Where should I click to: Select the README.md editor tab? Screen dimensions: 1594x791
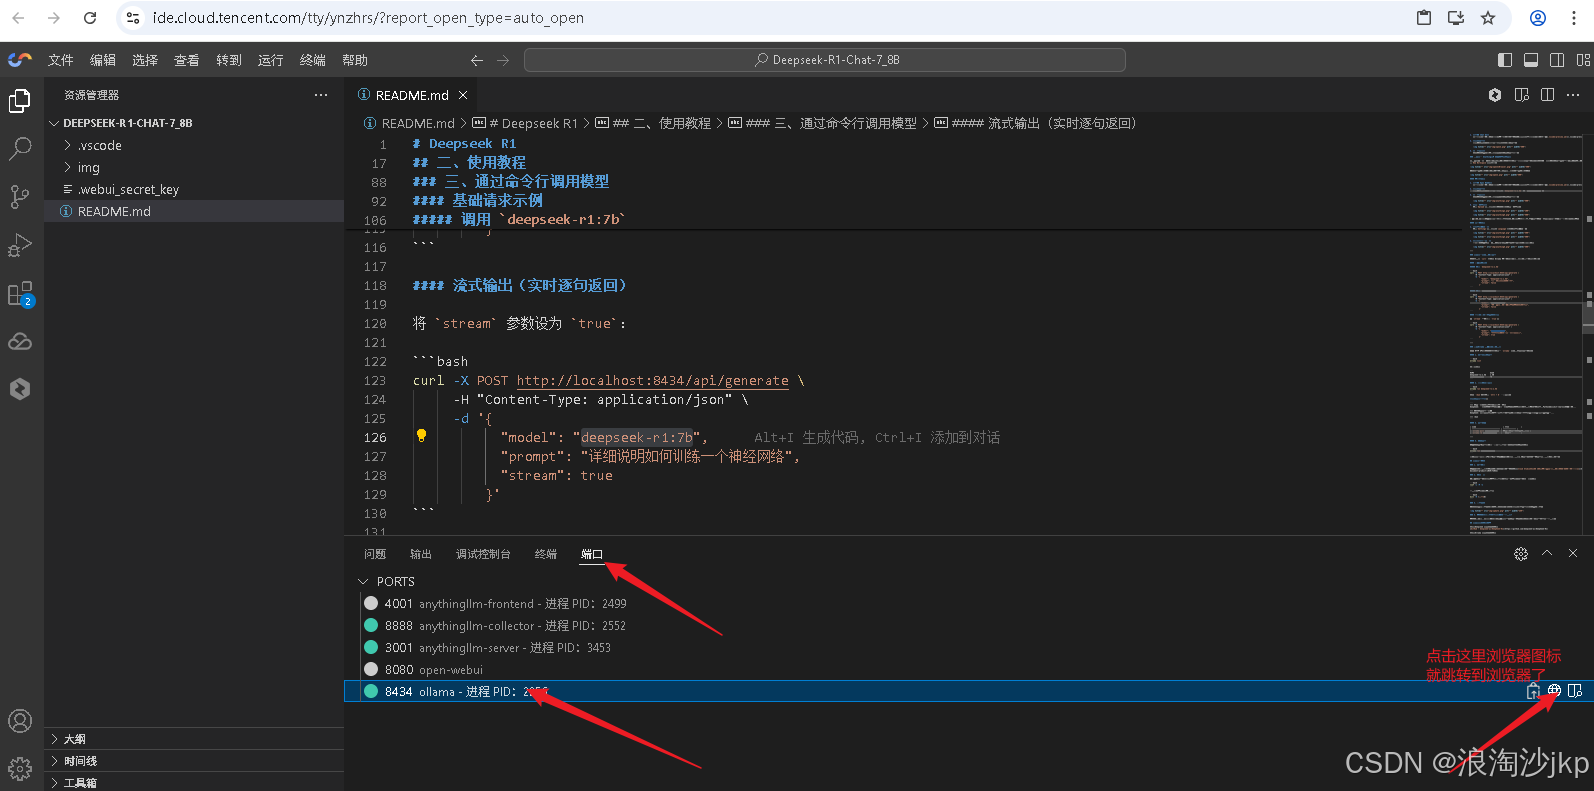[x=412, y=95]
